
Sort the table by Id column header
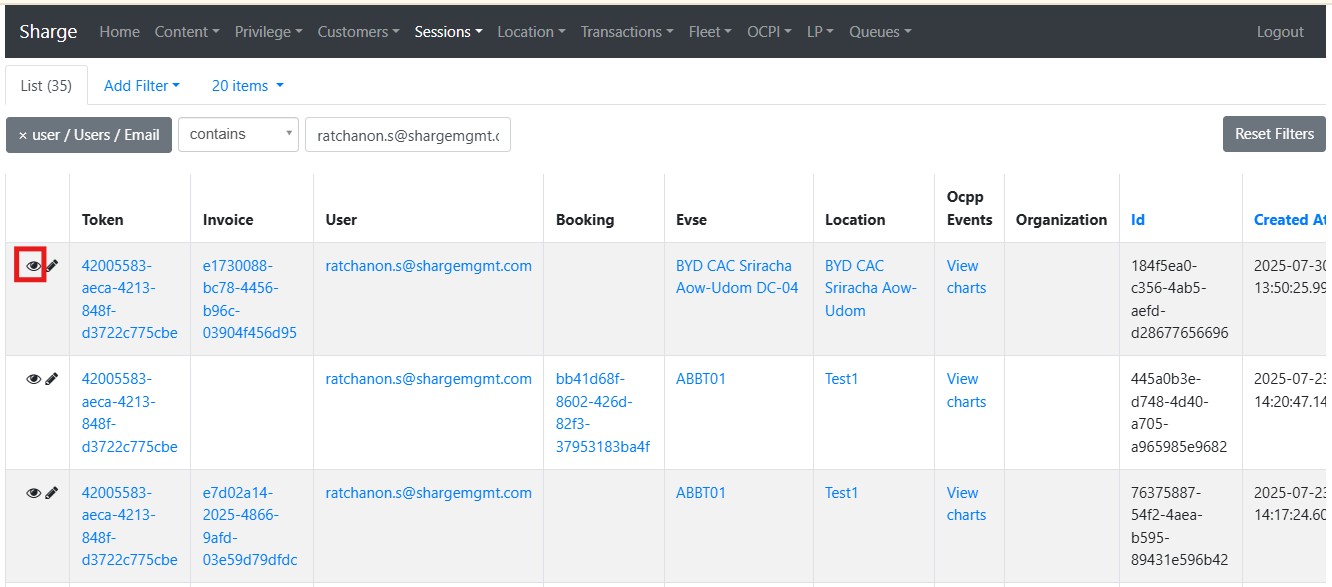tap(1138, 220)
